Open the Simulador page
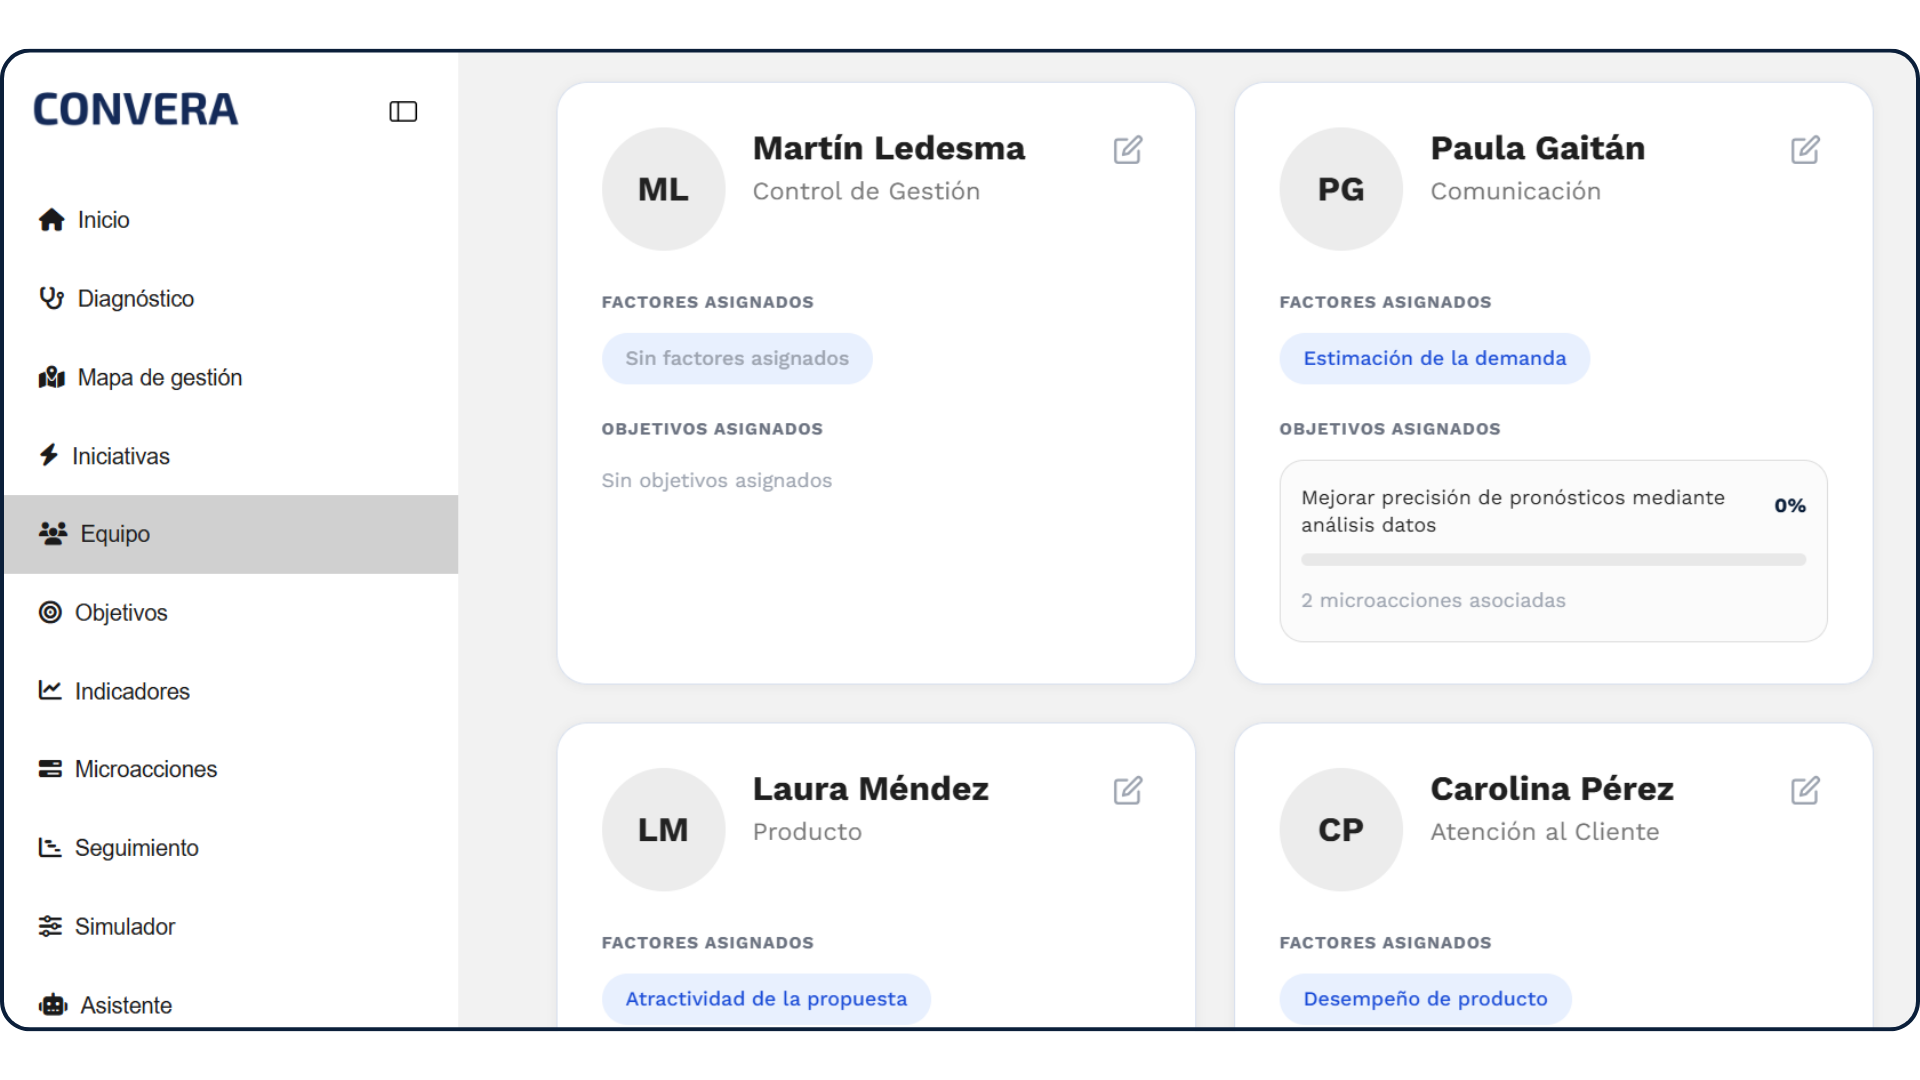The height and width of the screenshot is (1080, 1920). (x=231, y=926)
